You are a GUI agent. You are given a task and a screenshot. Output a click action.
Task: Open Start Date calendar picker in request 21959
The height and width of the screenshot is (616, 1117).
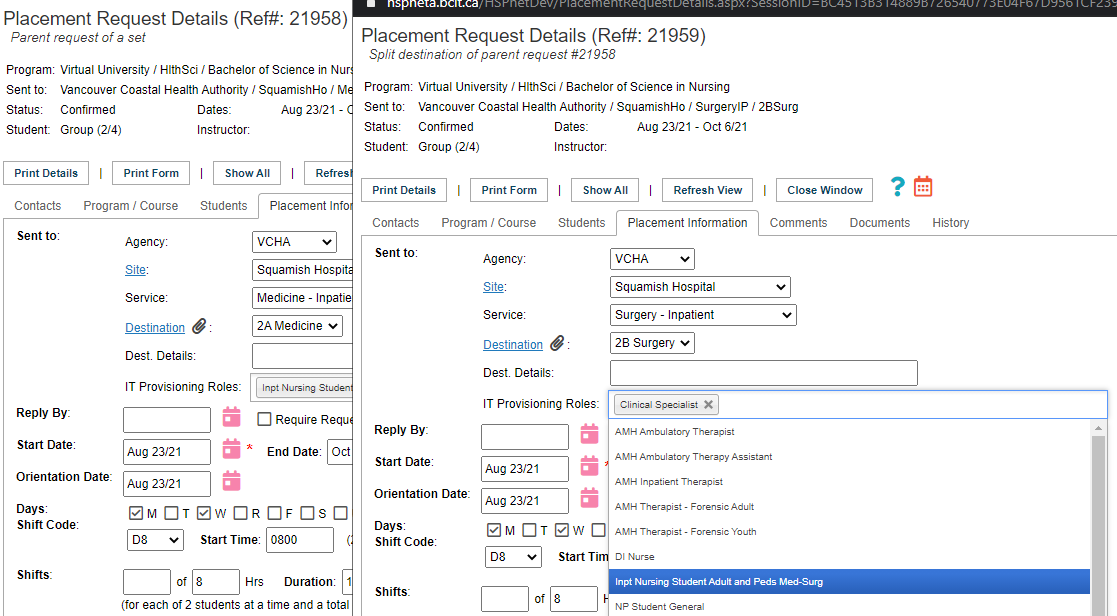click(589, 466)
